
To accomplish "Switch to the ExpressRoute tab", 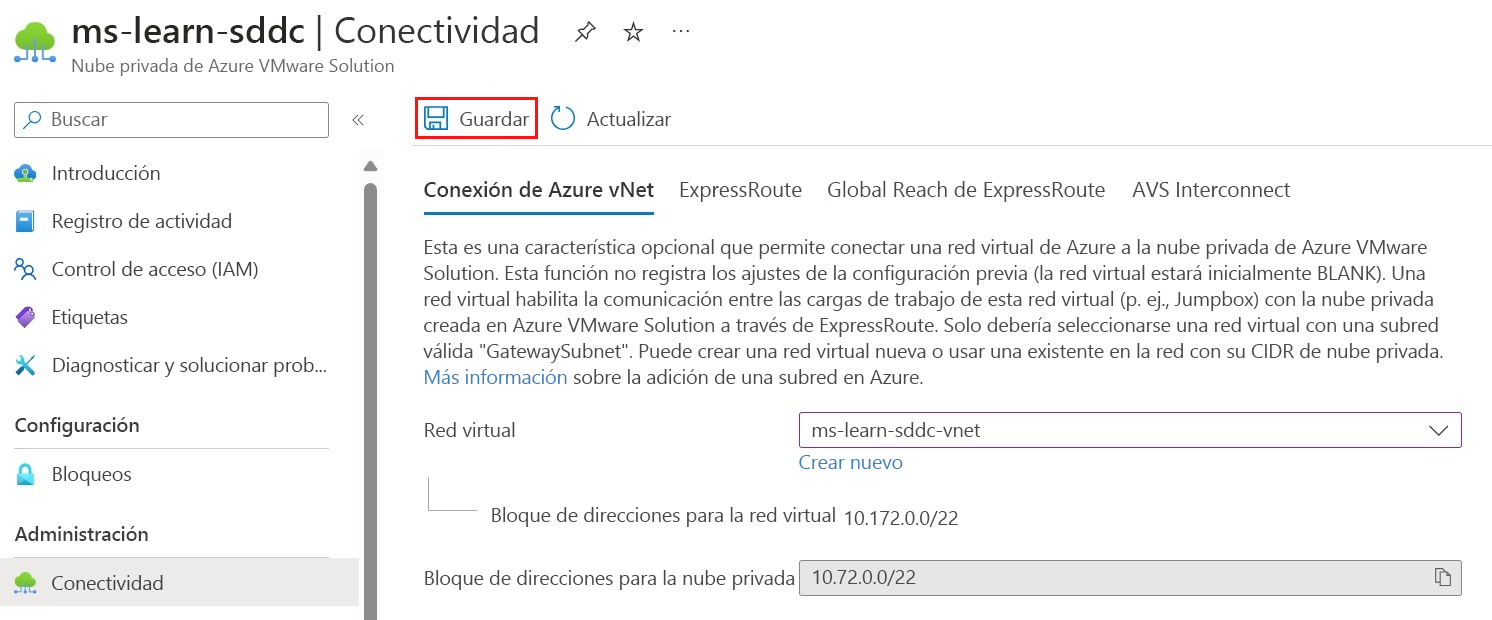I will [740, 189].
